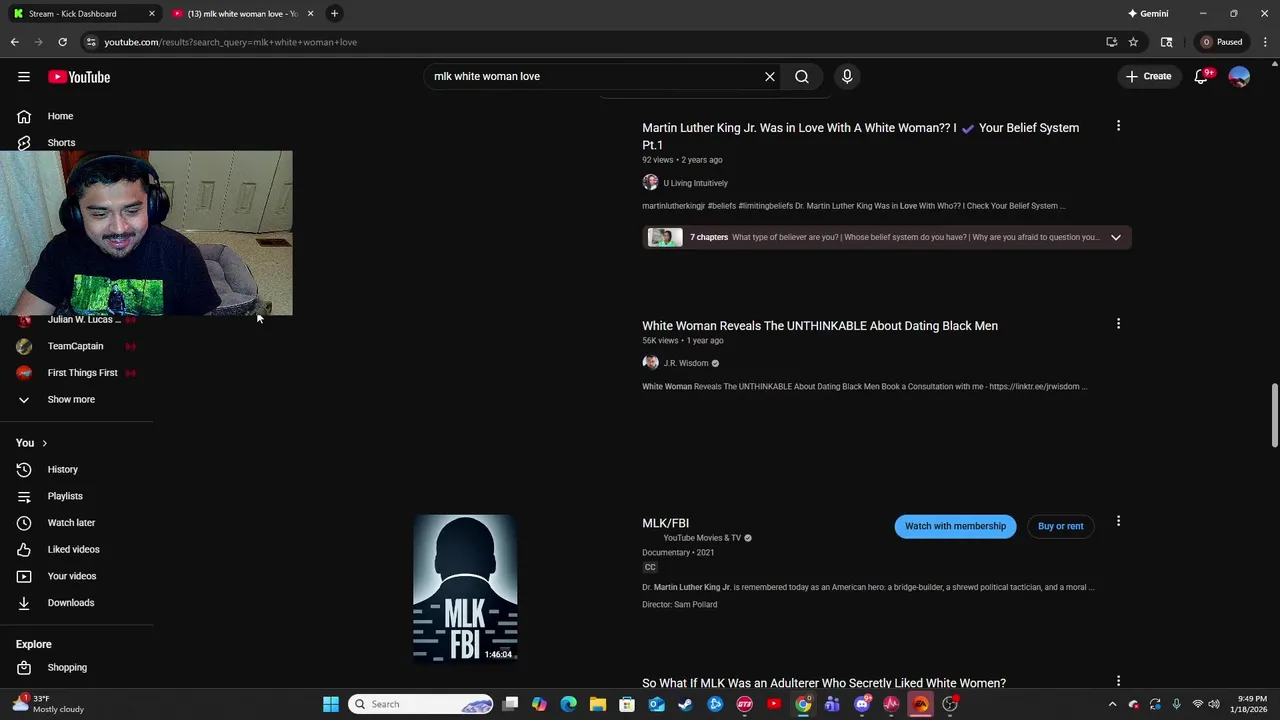Open U Living Intuitively channel
Image resolution: width=1280 pixels, height=720 pixels.
pyautogui.click(x=695, y=183)
